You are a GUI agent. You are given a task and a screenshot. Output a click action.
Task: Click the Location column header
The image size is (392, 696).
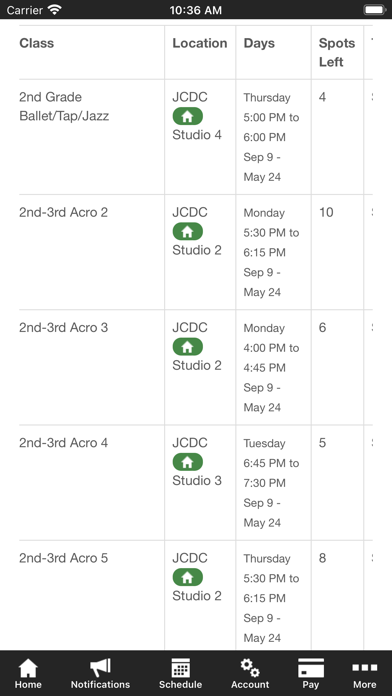[200, 43]
